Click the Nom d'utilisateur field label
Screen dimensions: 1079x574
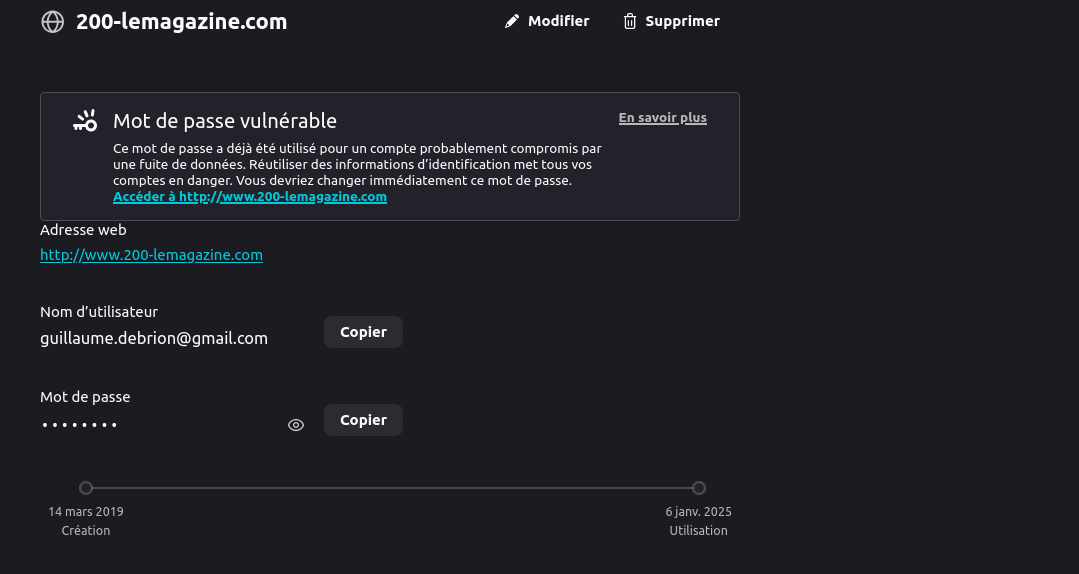coord(99,312)
